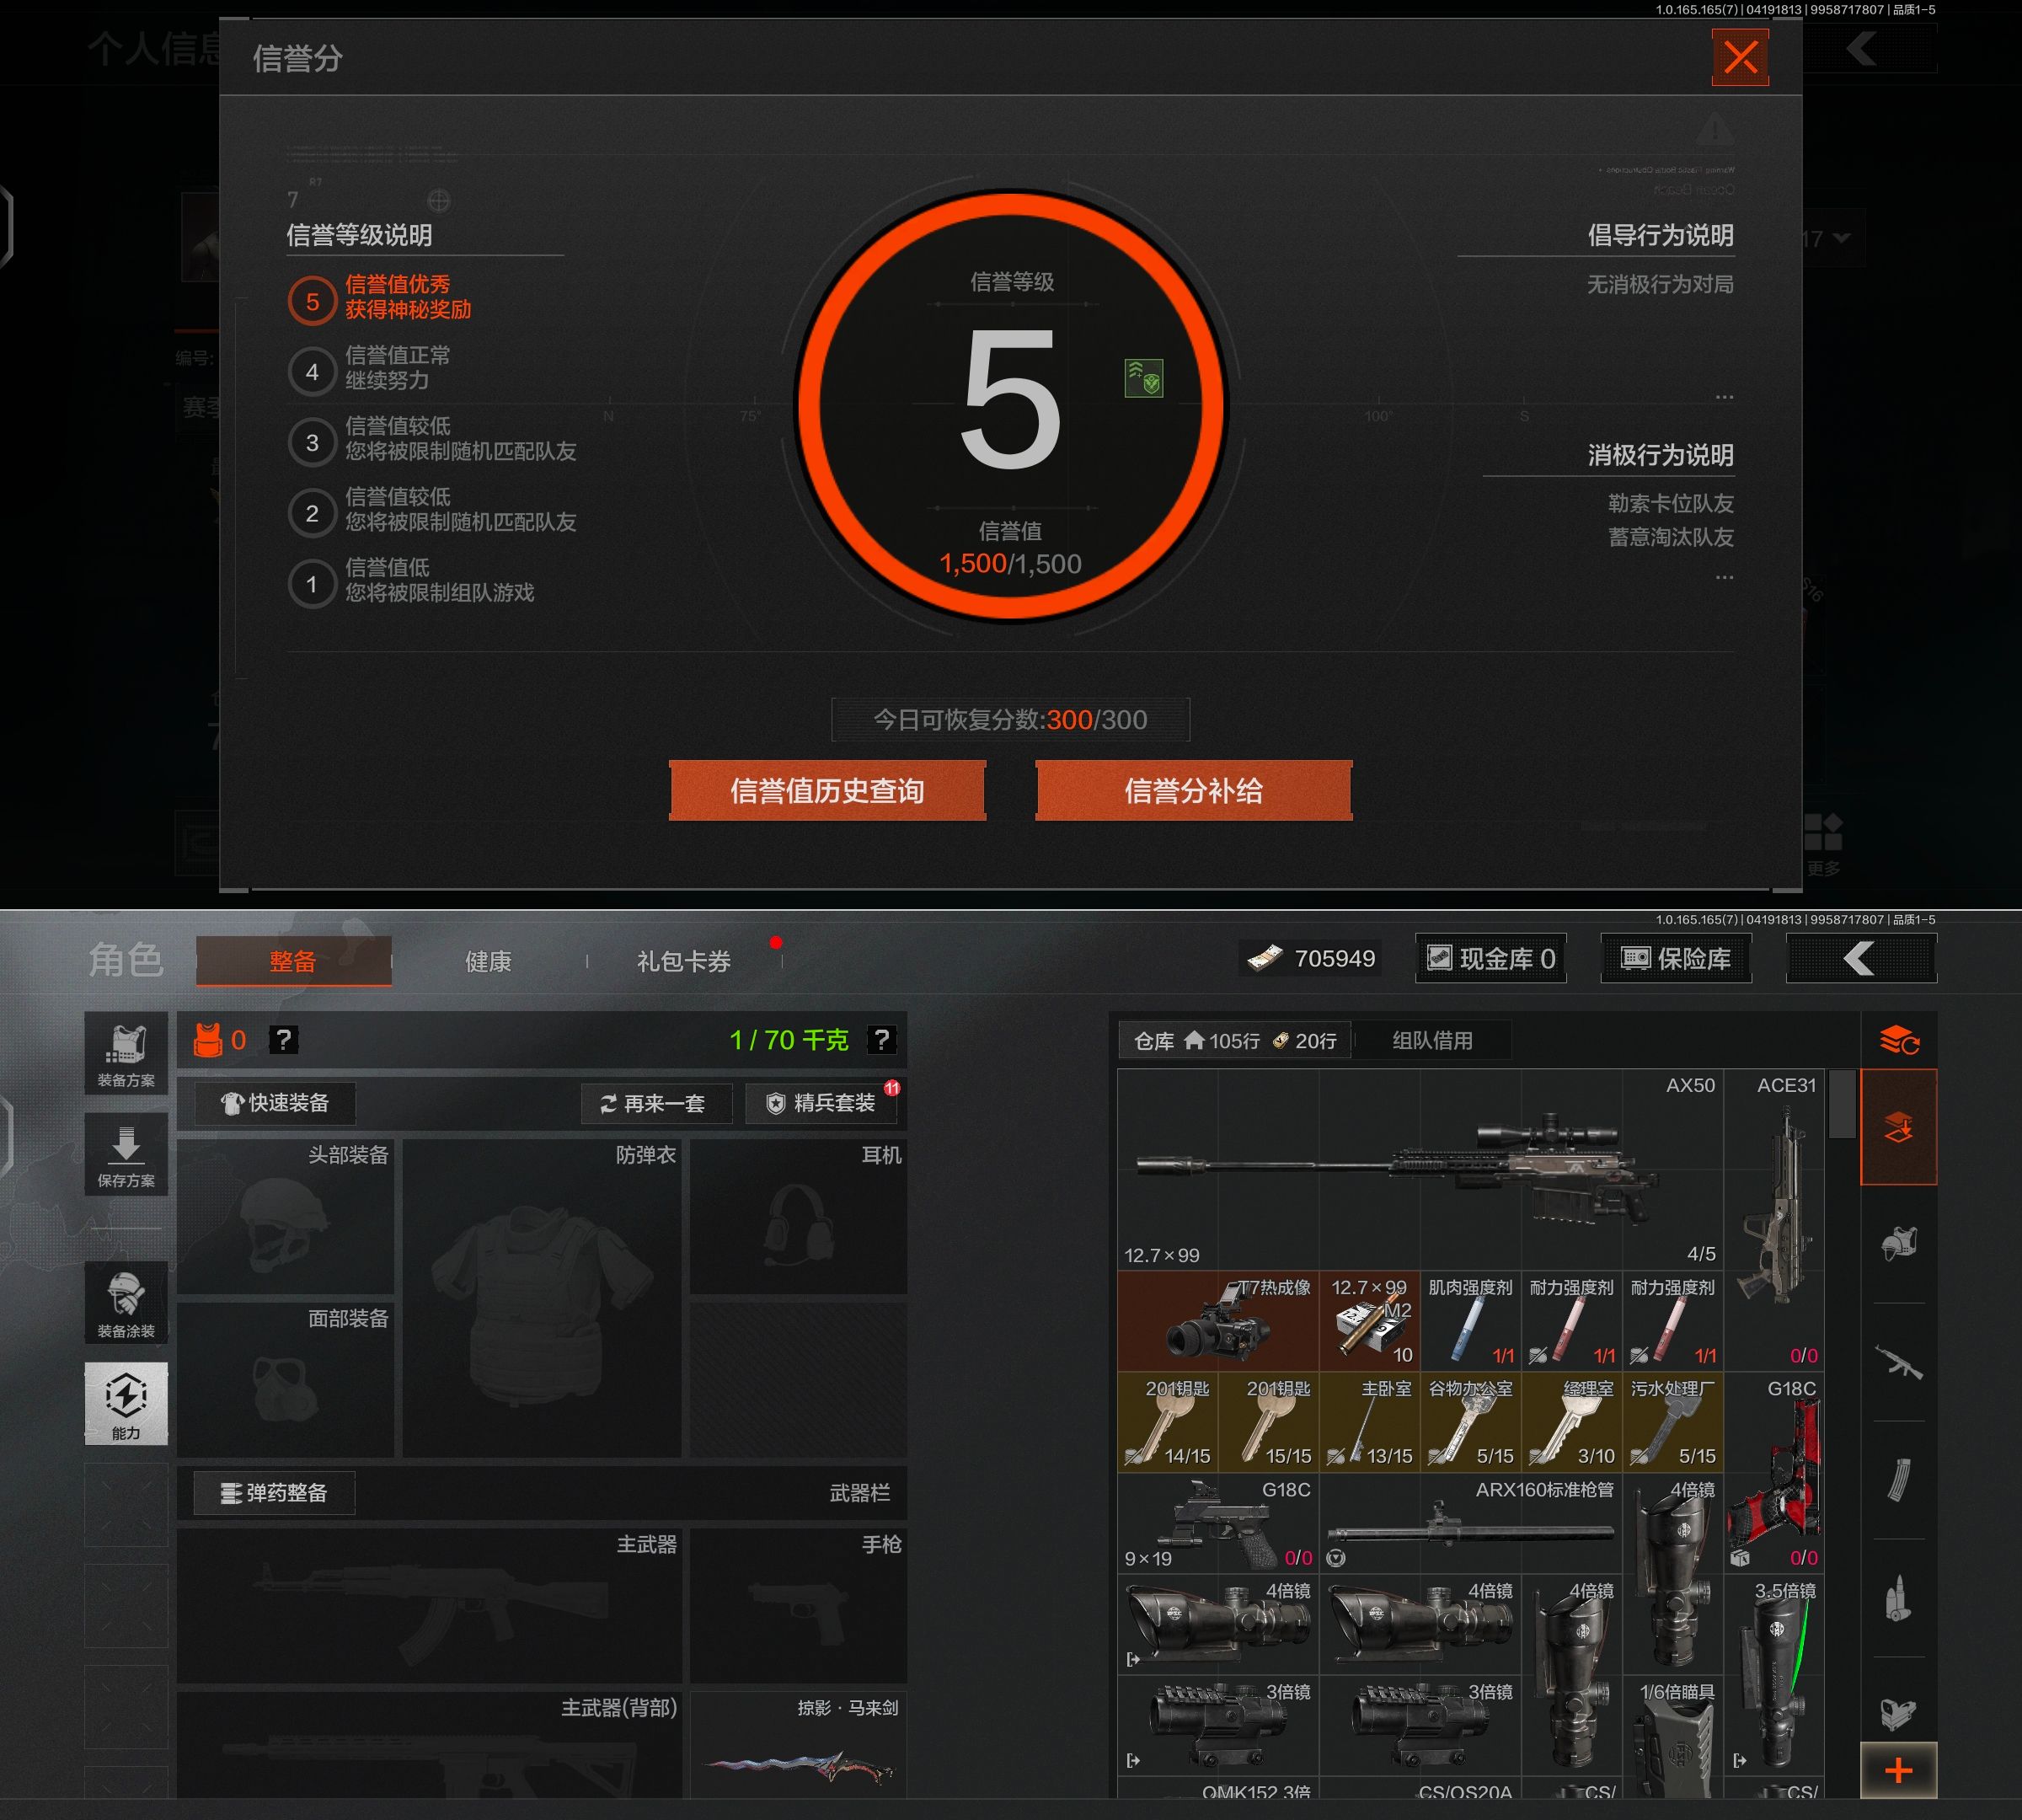Filter warehouse by rifle icon
Image resolution: width=2022 pixels, height=1820 pixels.
tap(1898, 1362)
